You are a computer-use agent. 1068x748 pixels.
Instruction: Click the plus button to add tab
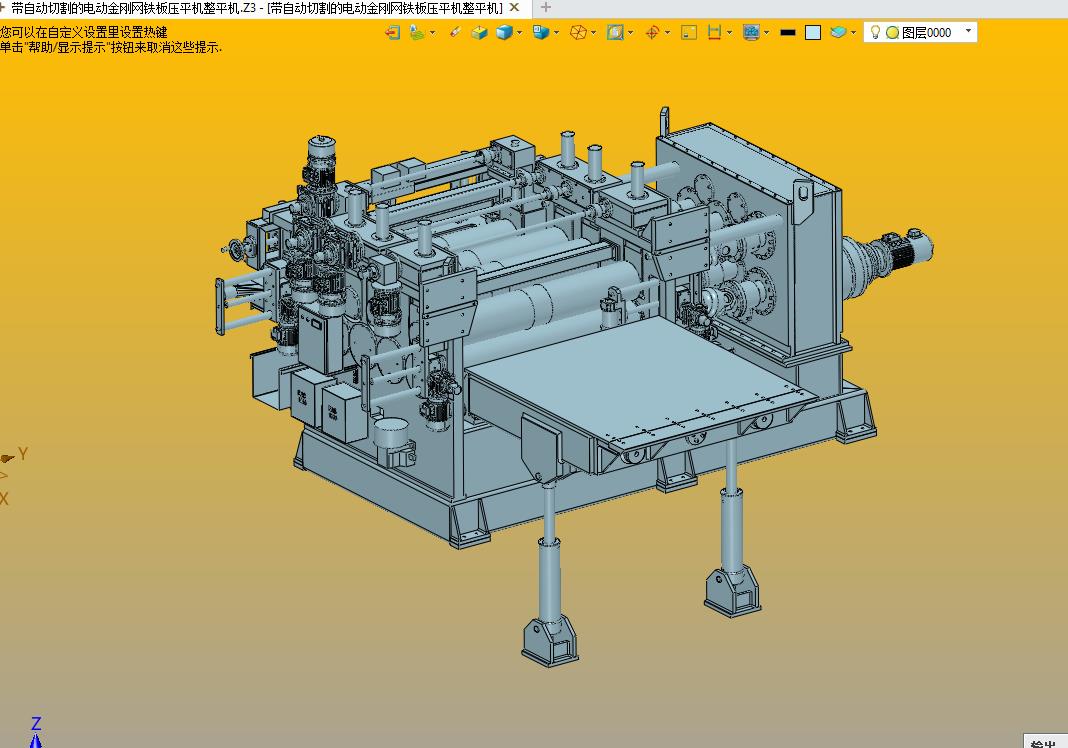point(545,7)
